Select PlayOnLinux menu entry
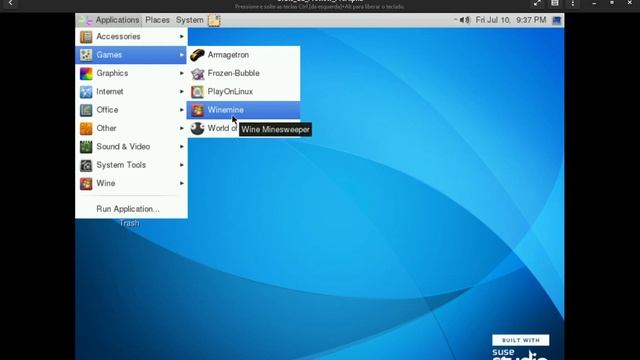 pyautogui.click(x=243, y=92)
